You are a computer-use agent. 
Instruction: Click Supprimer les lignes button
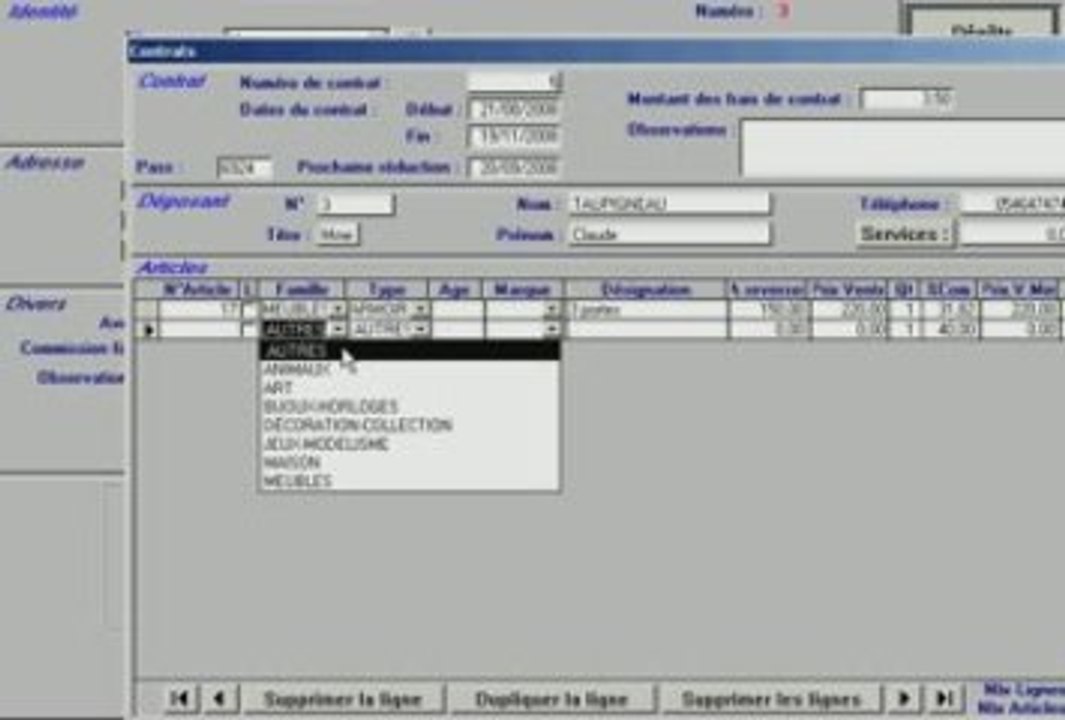(771, 698)
